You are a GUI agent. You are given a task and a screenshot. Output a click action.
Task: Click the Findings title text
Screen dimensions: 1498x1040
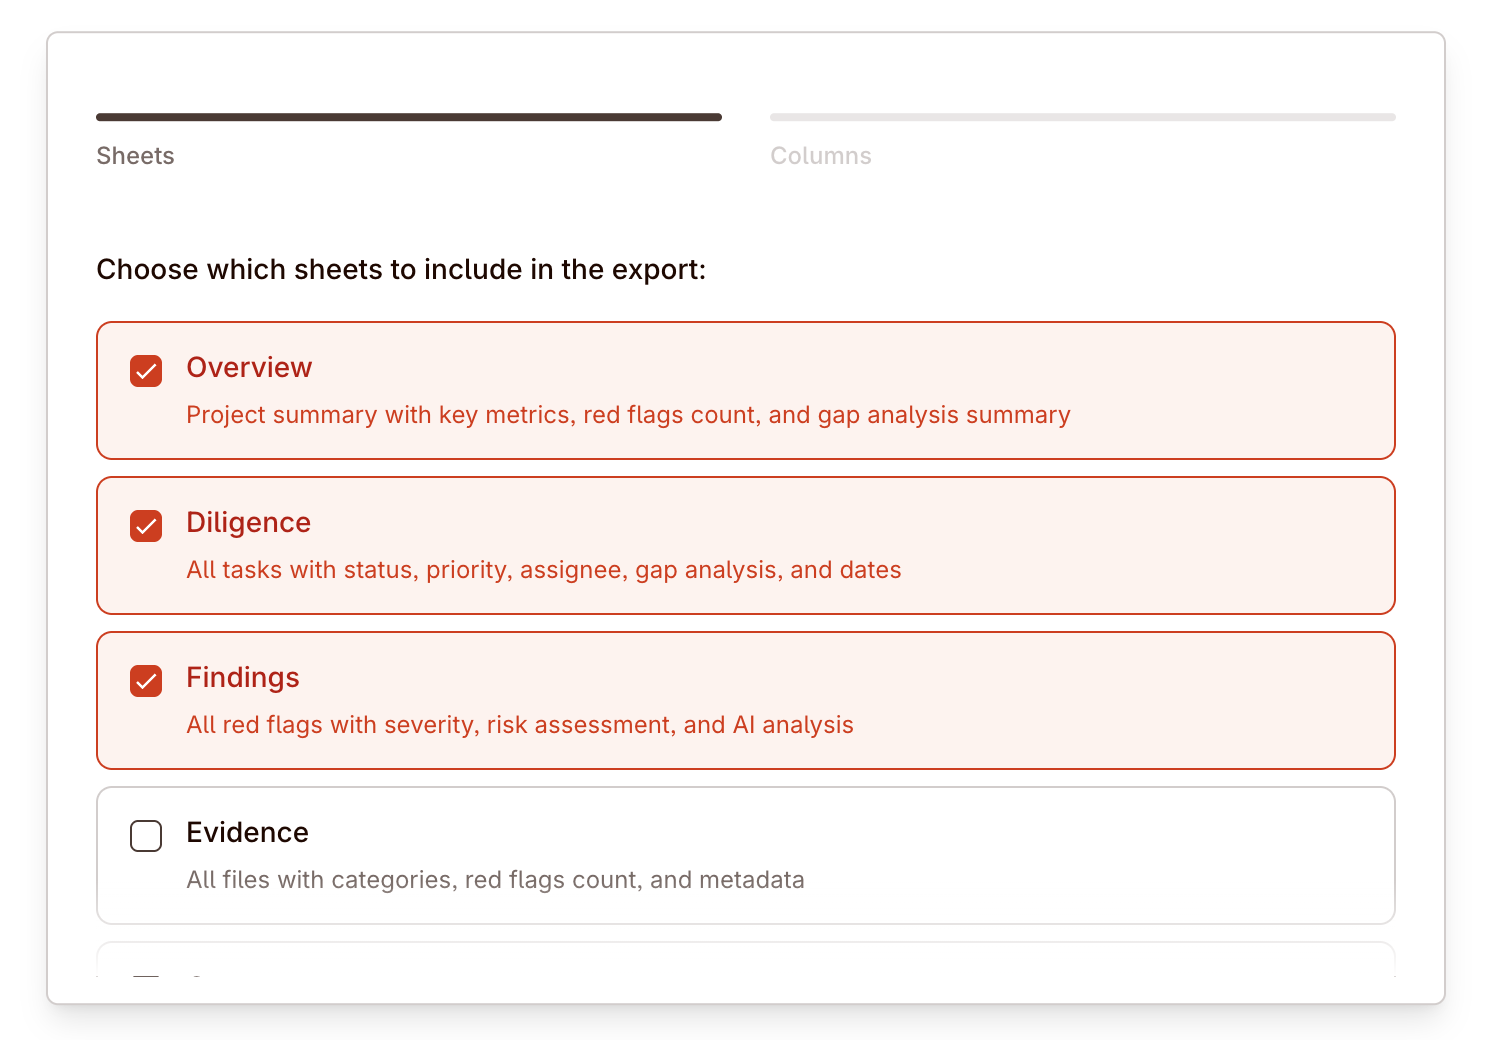[243, 678]
